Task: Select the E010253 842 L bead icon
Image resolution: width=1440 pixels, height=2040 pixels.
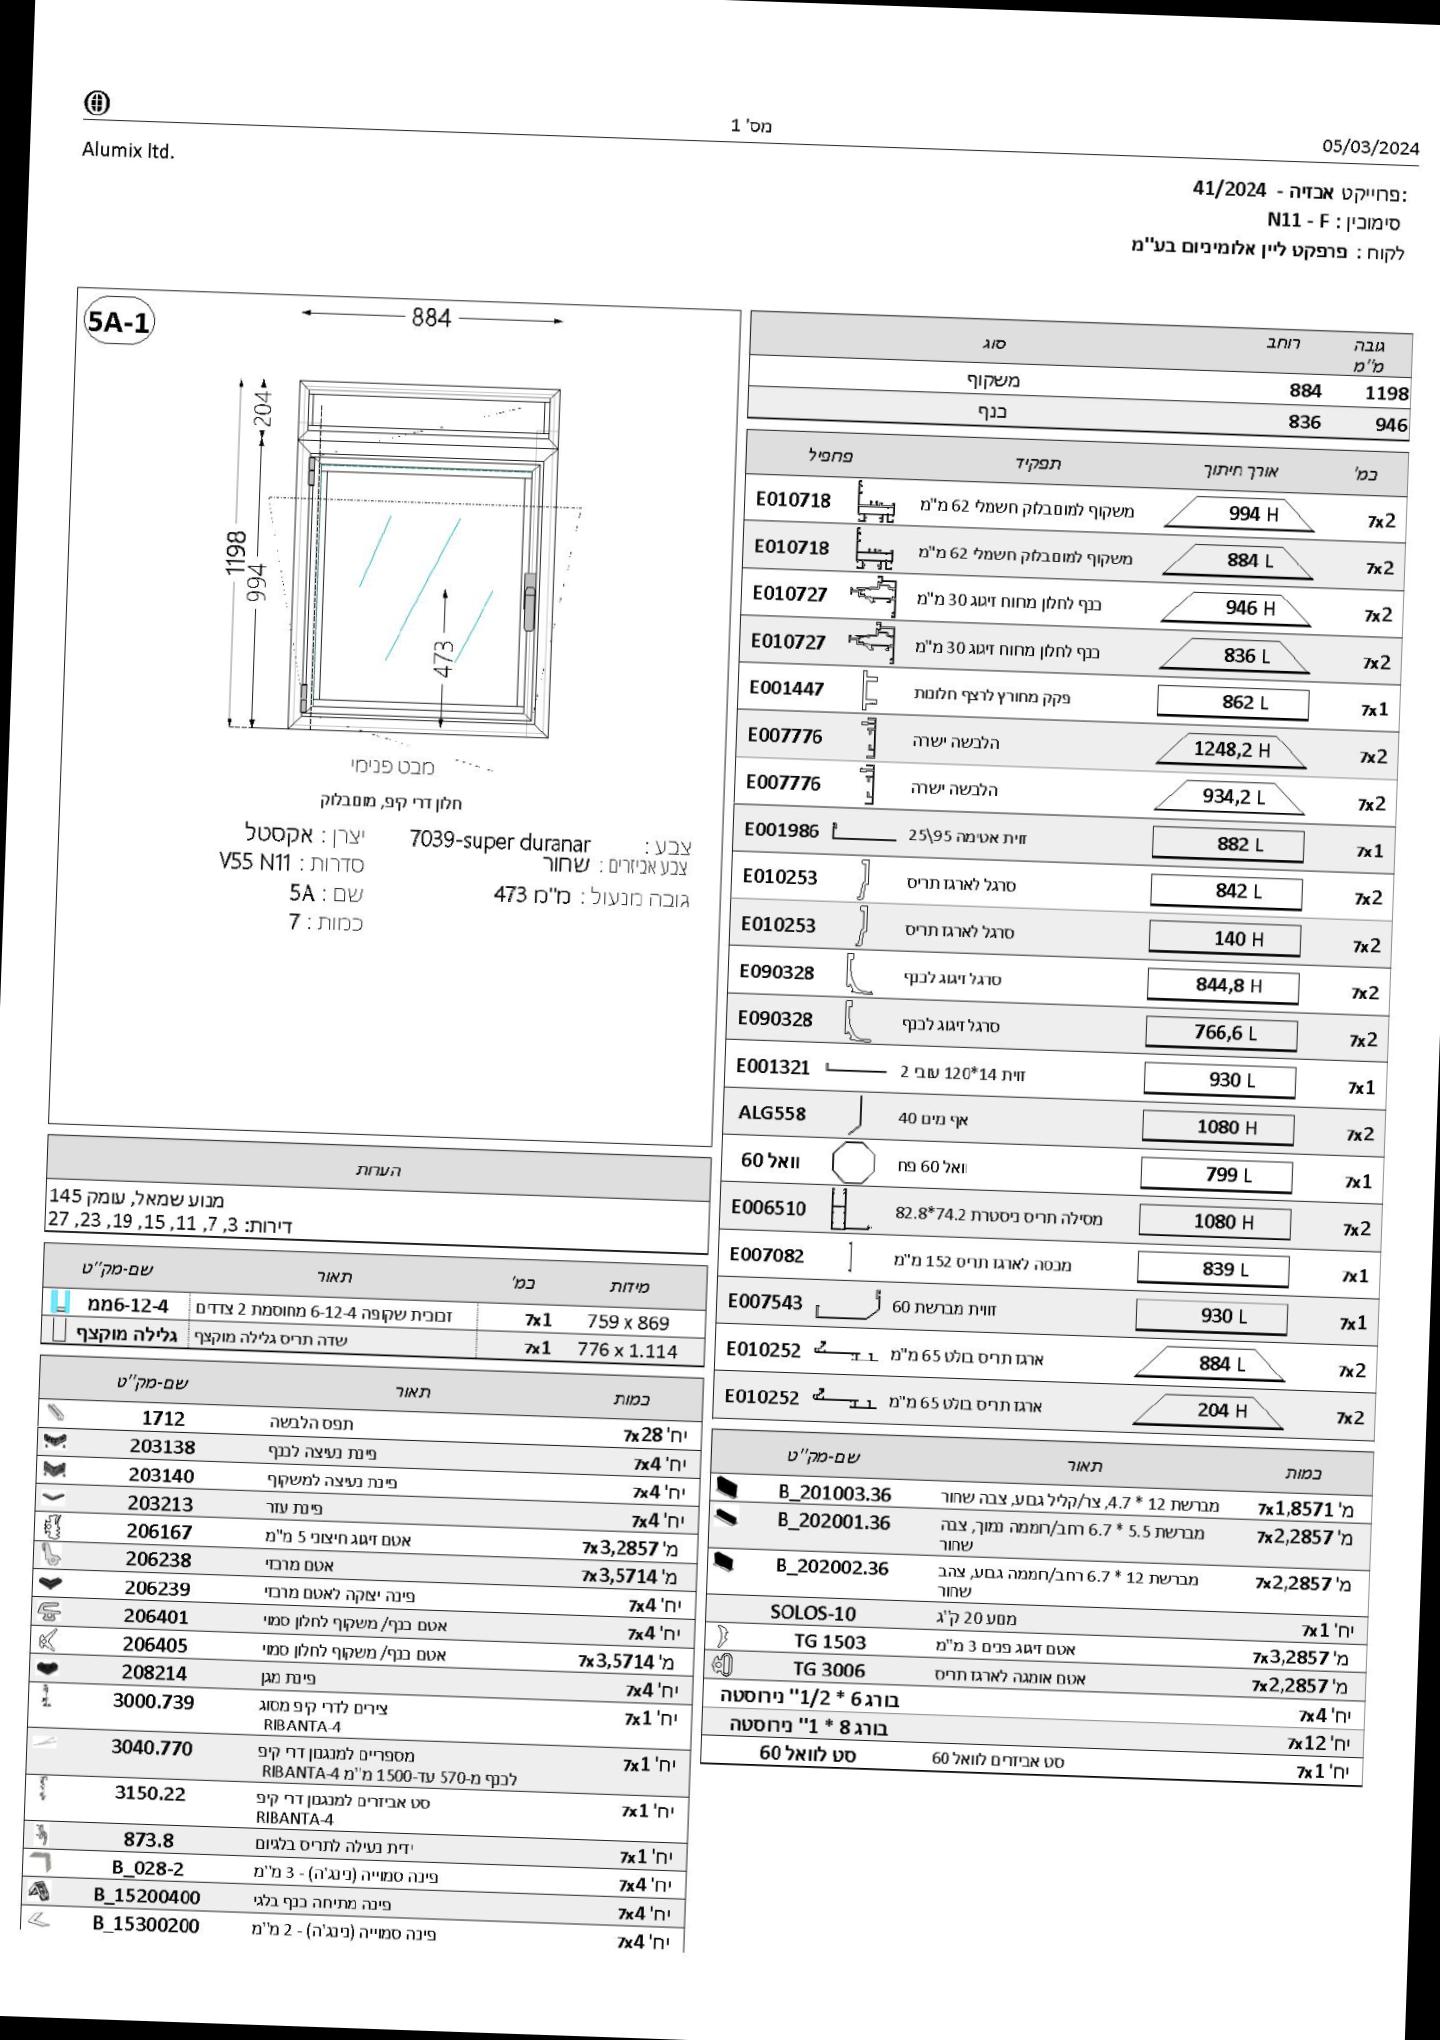Action: click(863, 879)
